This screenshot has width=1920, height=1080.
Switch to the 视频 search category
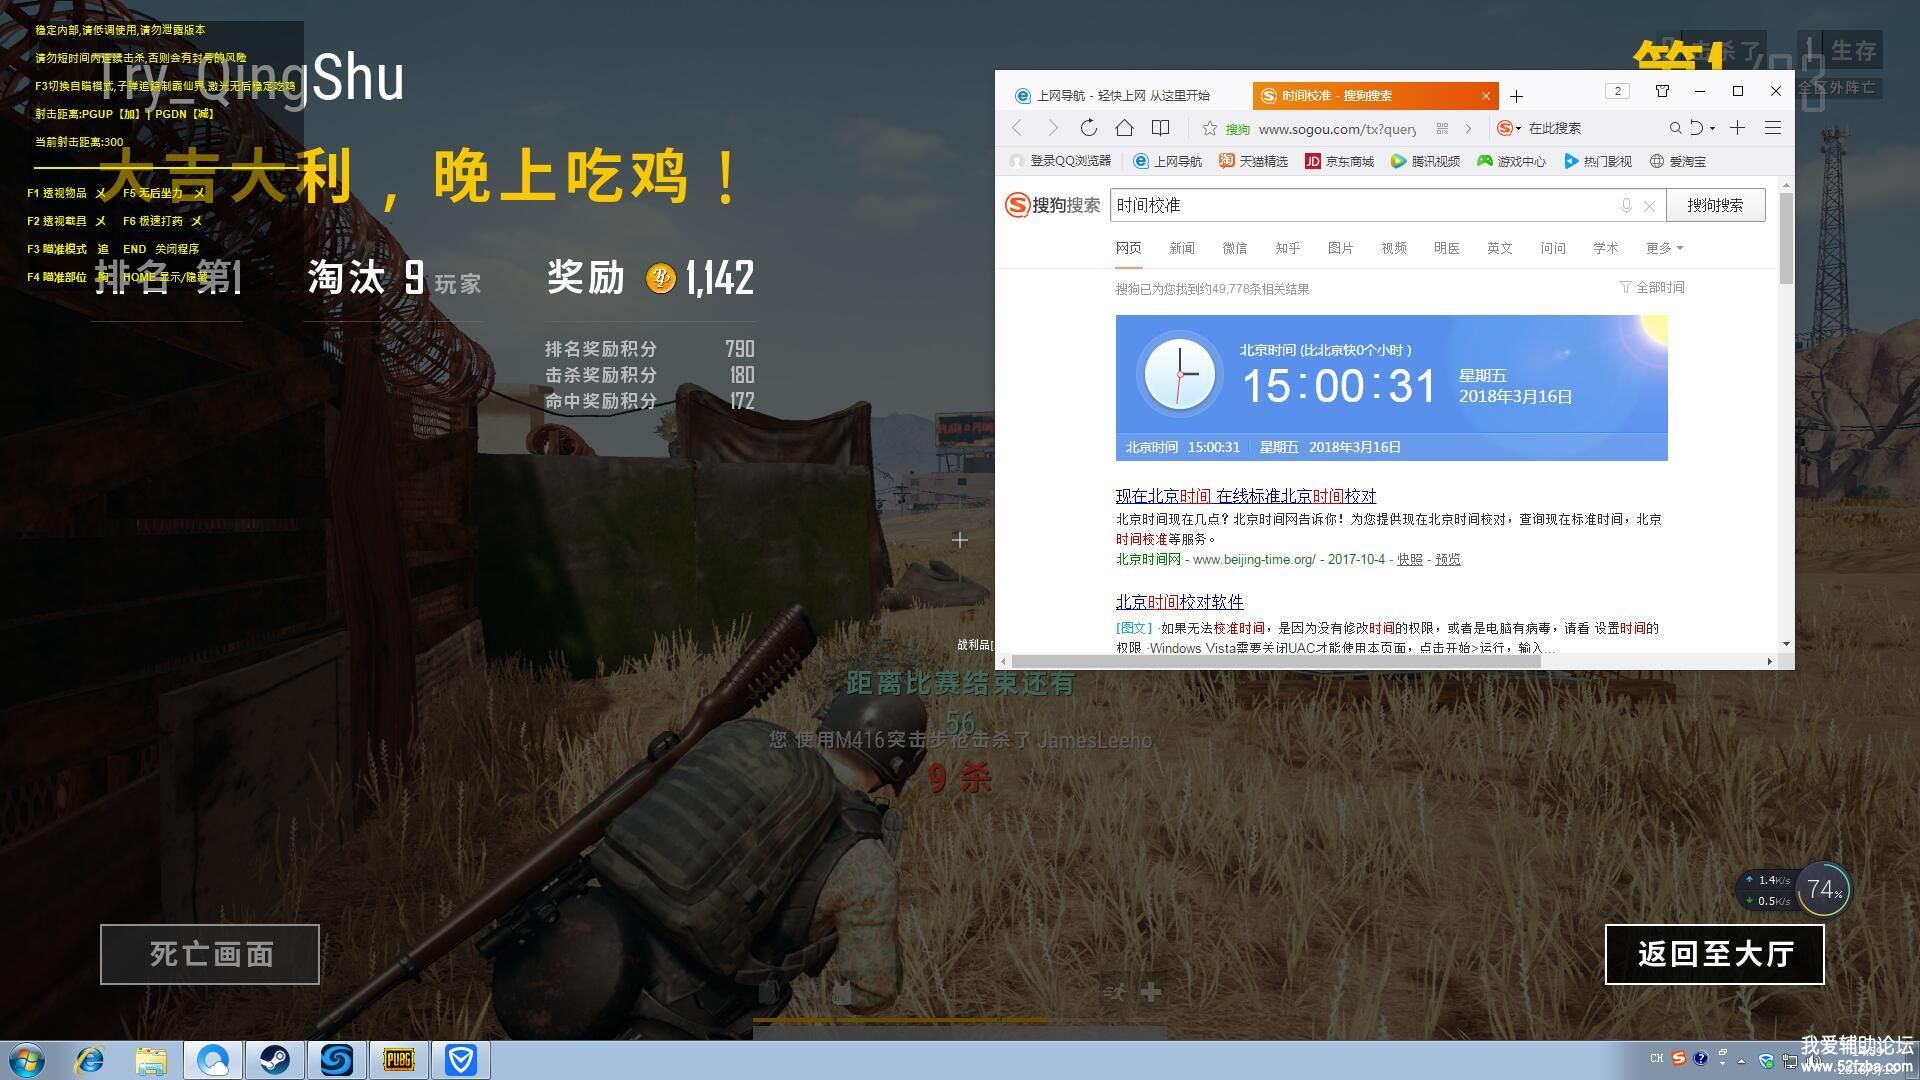click(x=1394, y=248)
